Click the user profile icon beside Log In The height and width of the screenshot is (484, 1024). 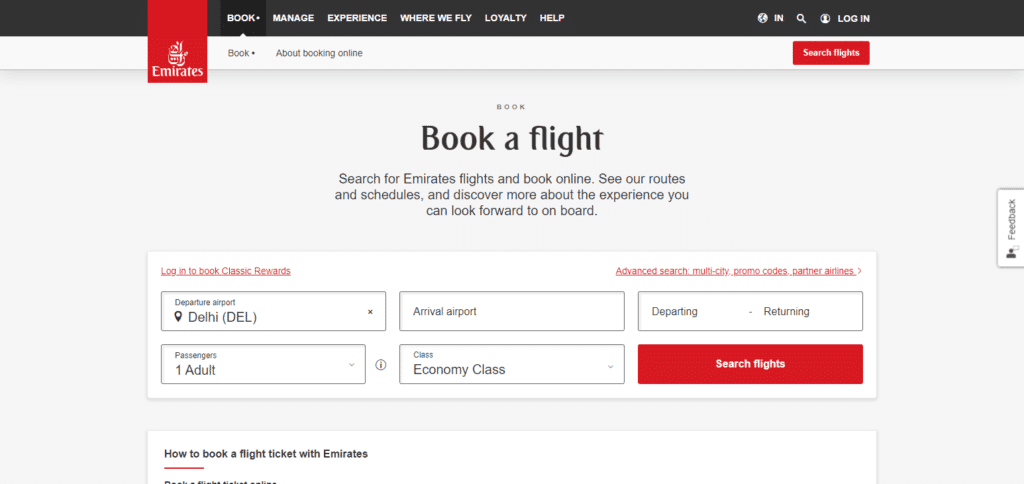(825, 18)
